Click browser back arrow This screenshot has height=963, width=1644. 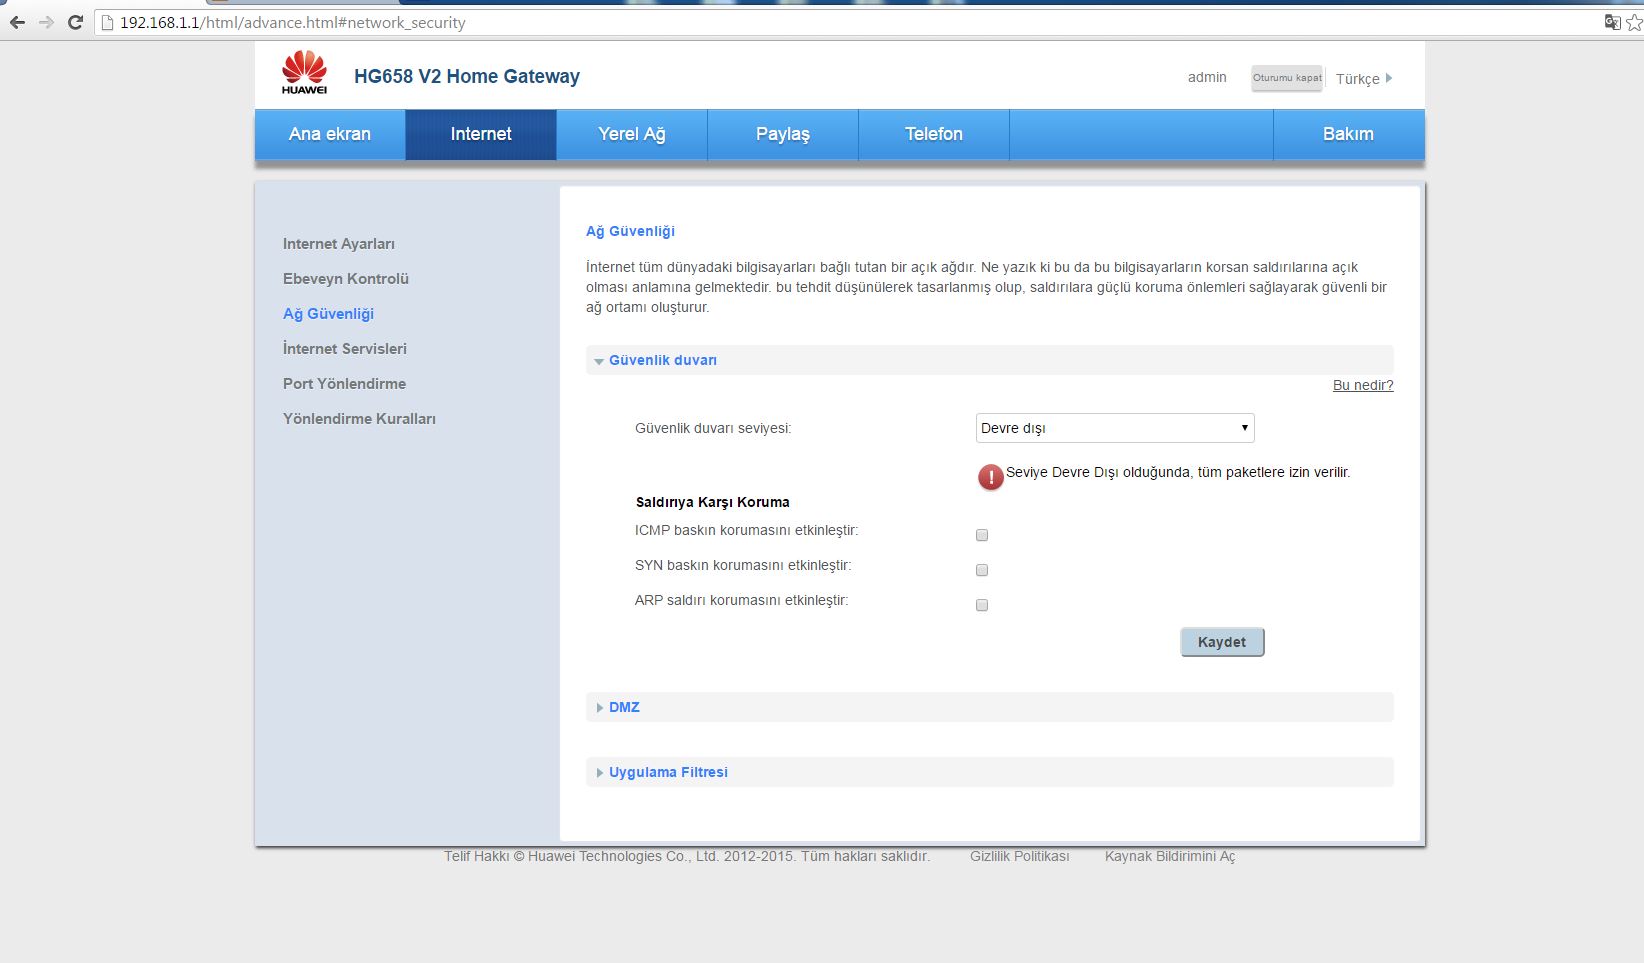coord(17,22)
